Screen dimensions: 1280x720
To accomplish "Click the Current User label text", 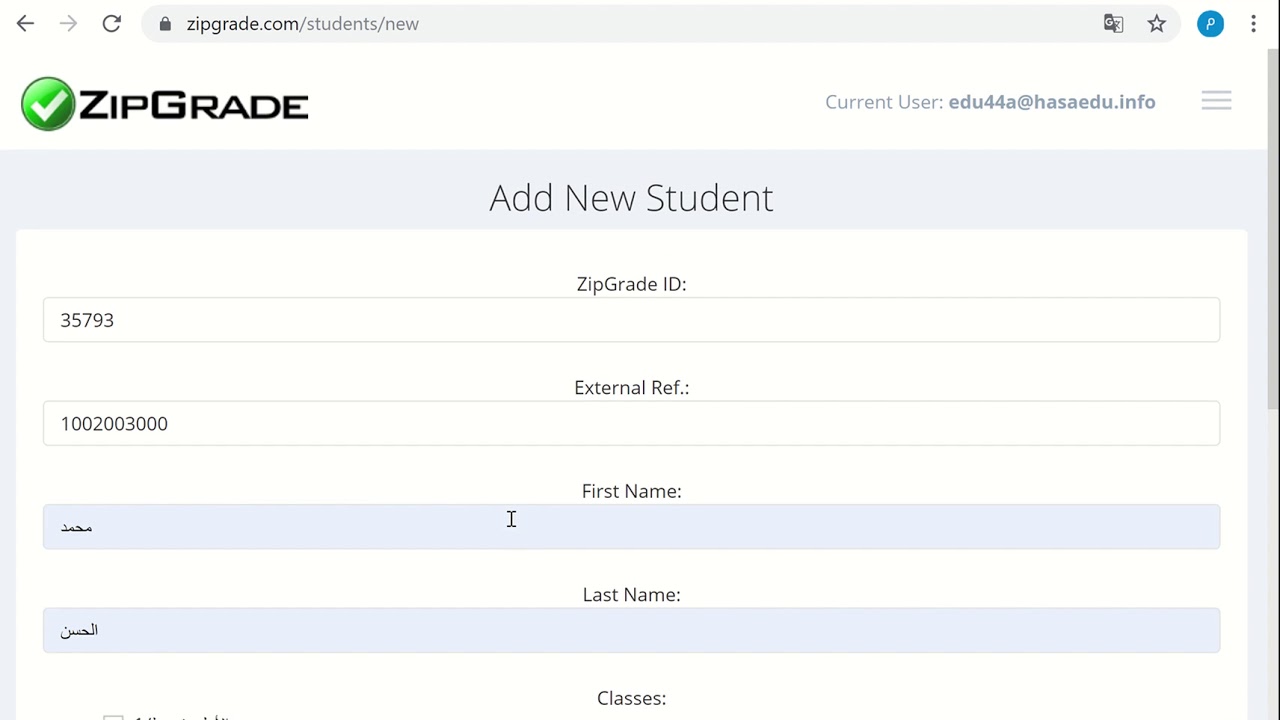I will click(883, 102).
